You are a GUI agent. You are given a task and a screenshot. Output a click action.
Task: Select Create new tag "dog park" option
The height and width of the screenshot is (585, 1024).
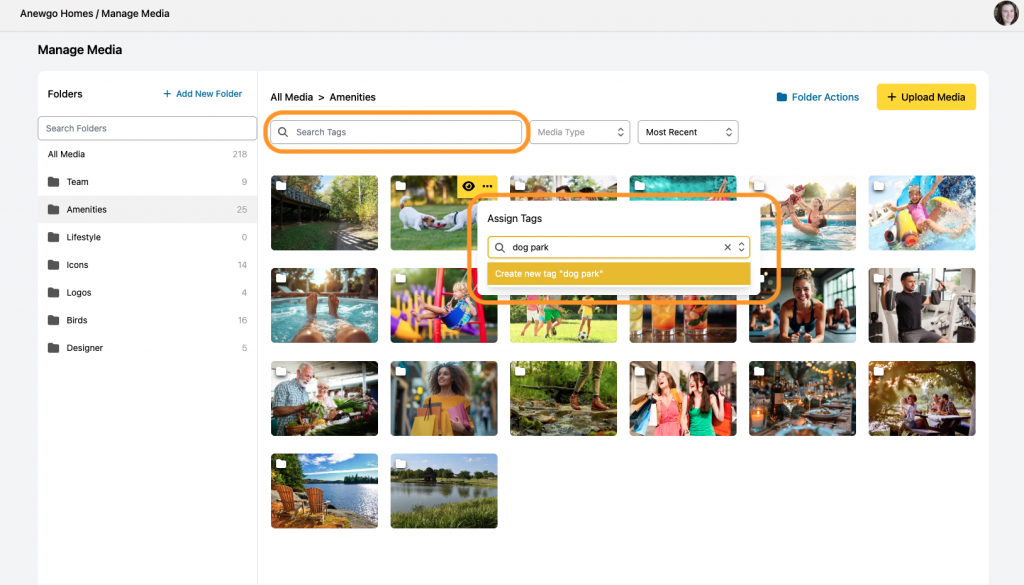click(x=618, y=274)
